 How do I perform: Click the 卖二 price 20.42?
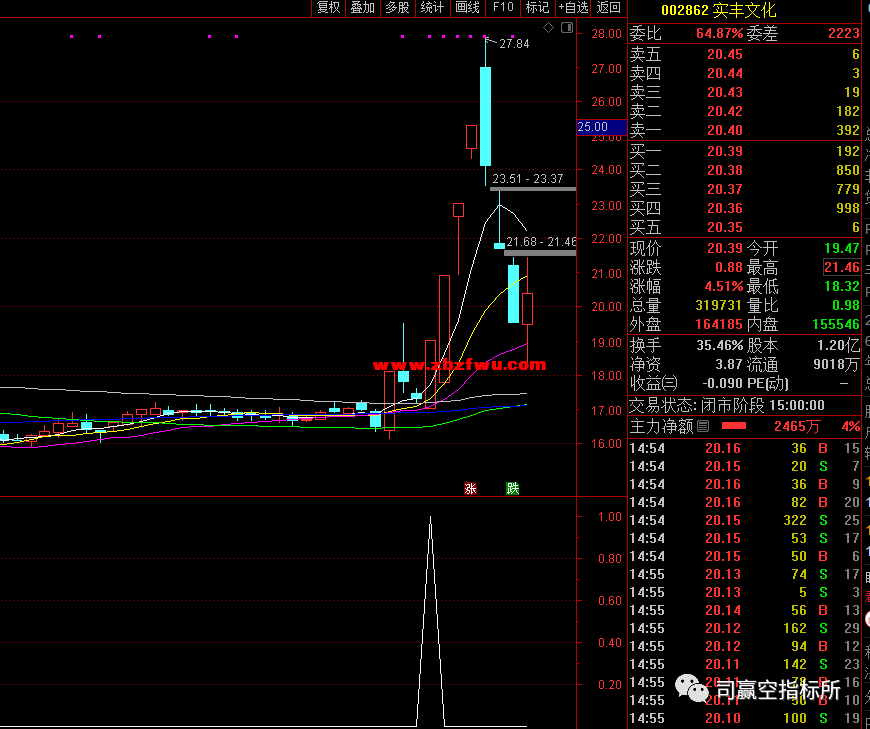click(725, 111)
